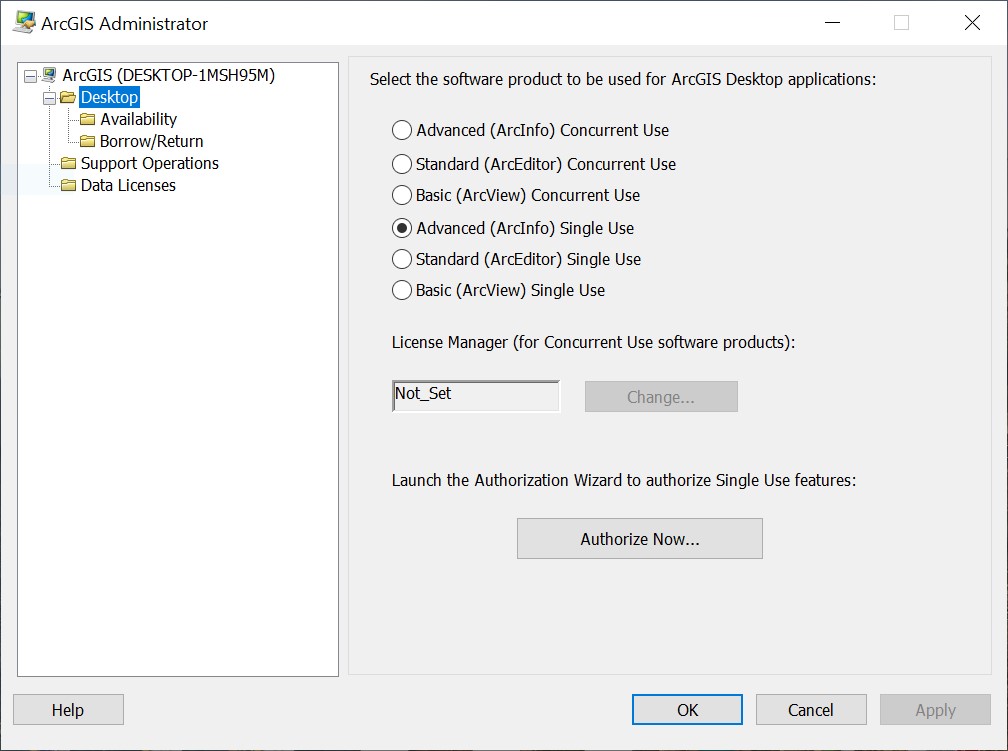Open the Borrow/Return tree item
1008x751 pixels.
point(151,141)
